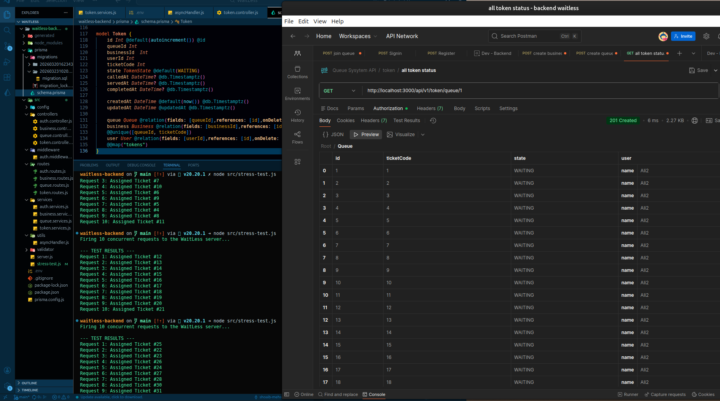
Task: Select JSON response view
Action: point(333,135)
